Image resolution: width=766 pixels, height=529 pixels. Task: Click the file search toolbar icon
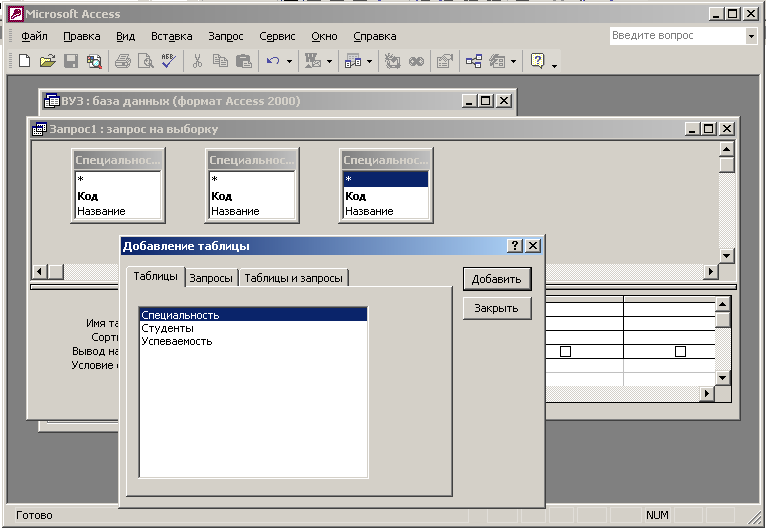click(94, 61)
